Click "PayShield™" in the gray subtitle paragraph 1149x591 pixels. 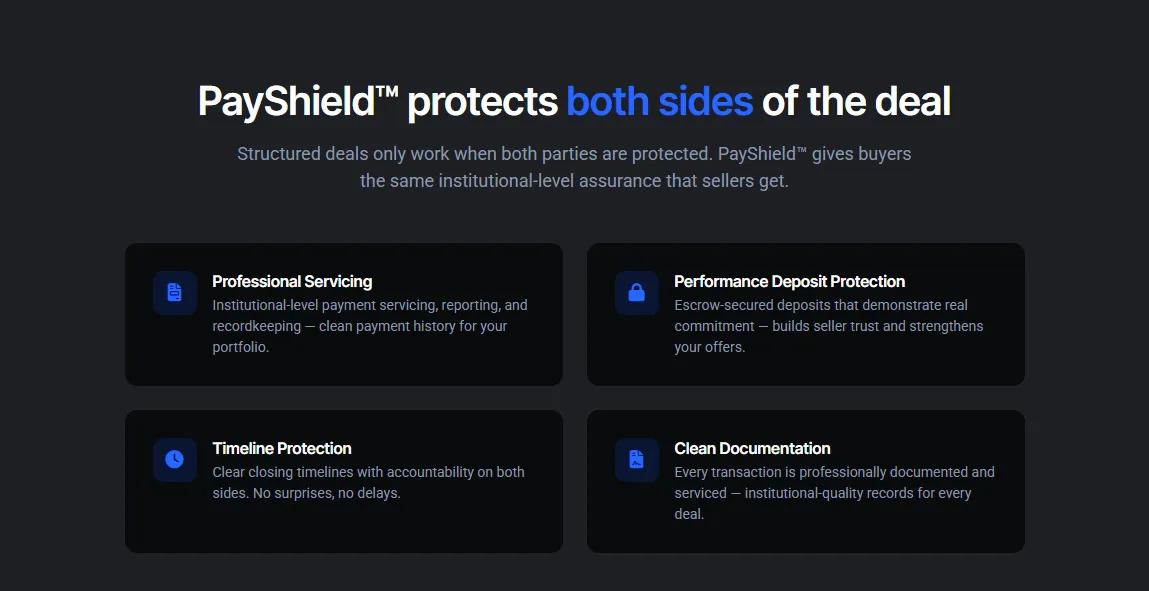pos(763,154)
